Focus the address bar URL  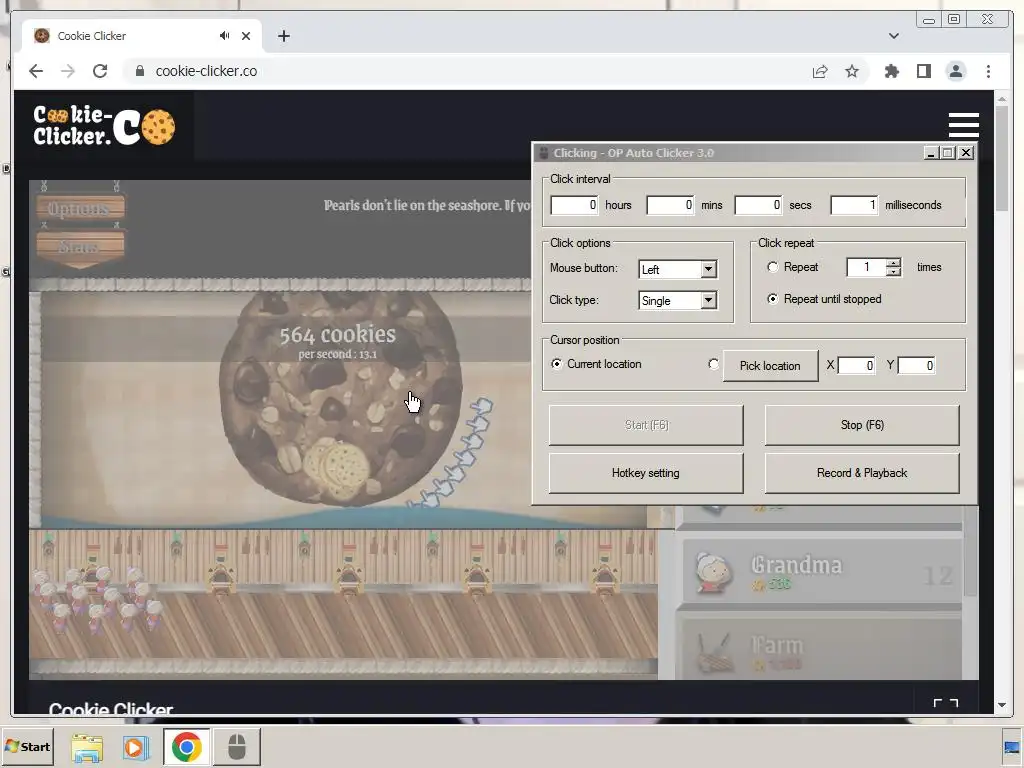(x=206, y=71)
